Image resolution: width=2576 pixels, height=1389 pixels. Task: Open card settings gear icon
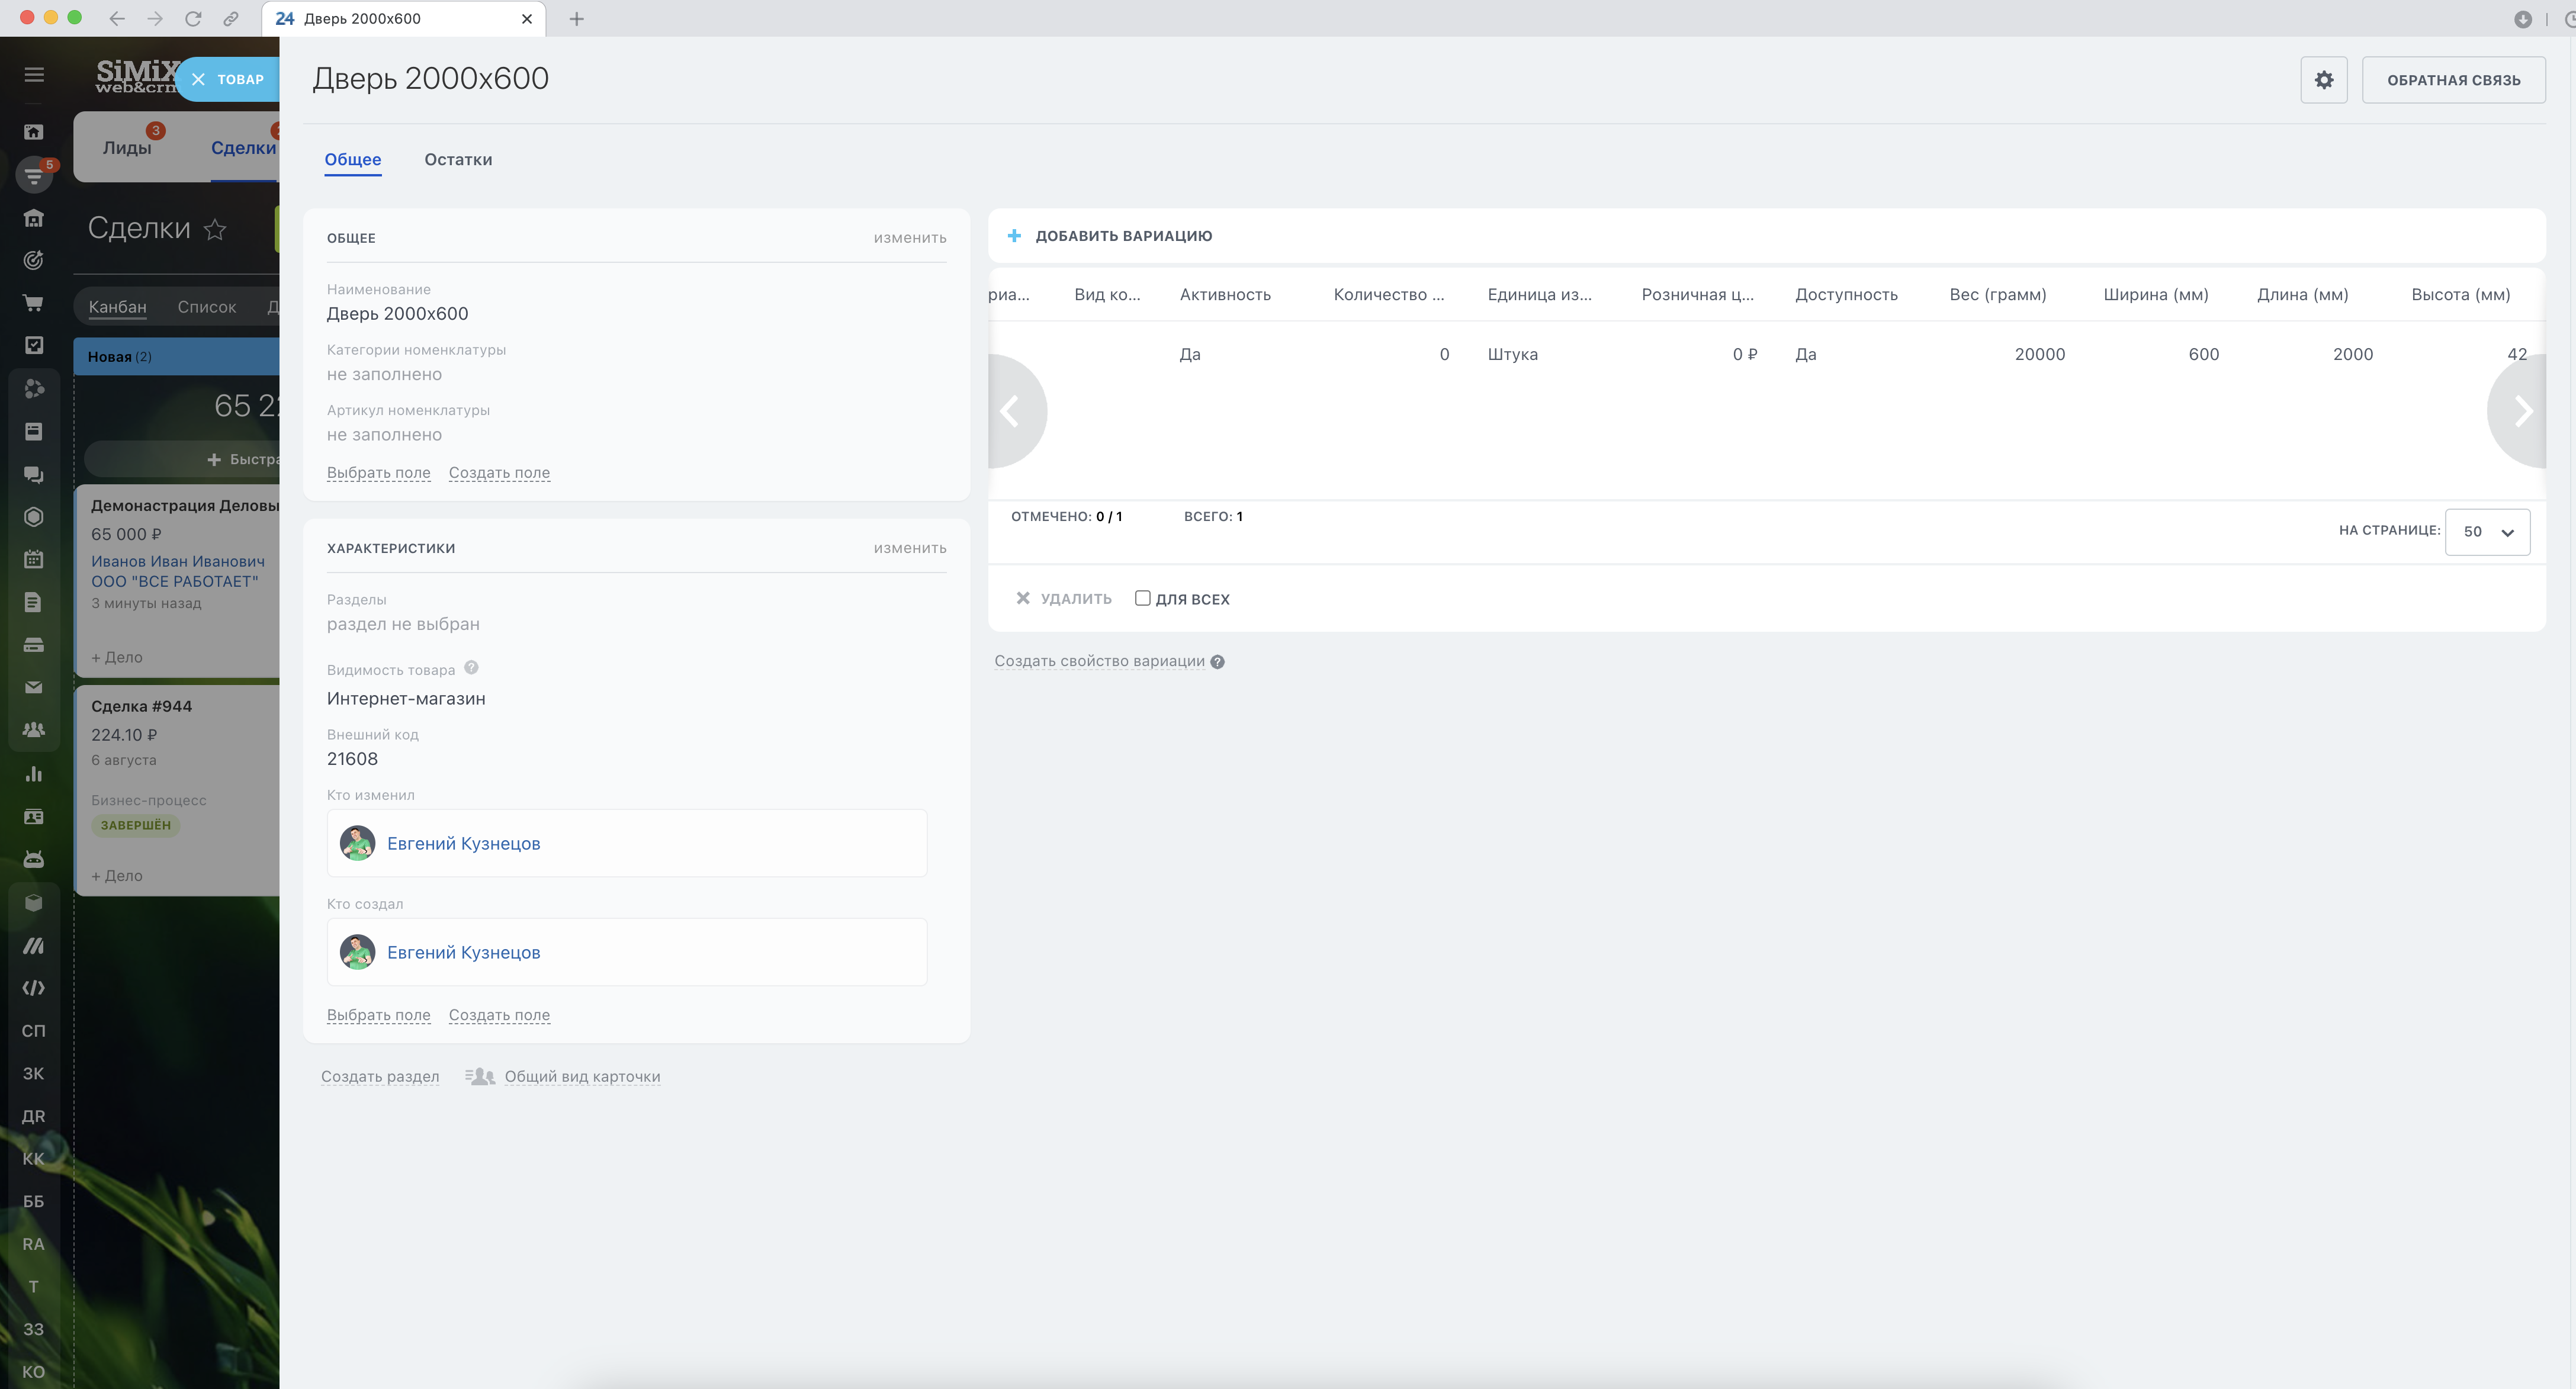coord(2323,80)
